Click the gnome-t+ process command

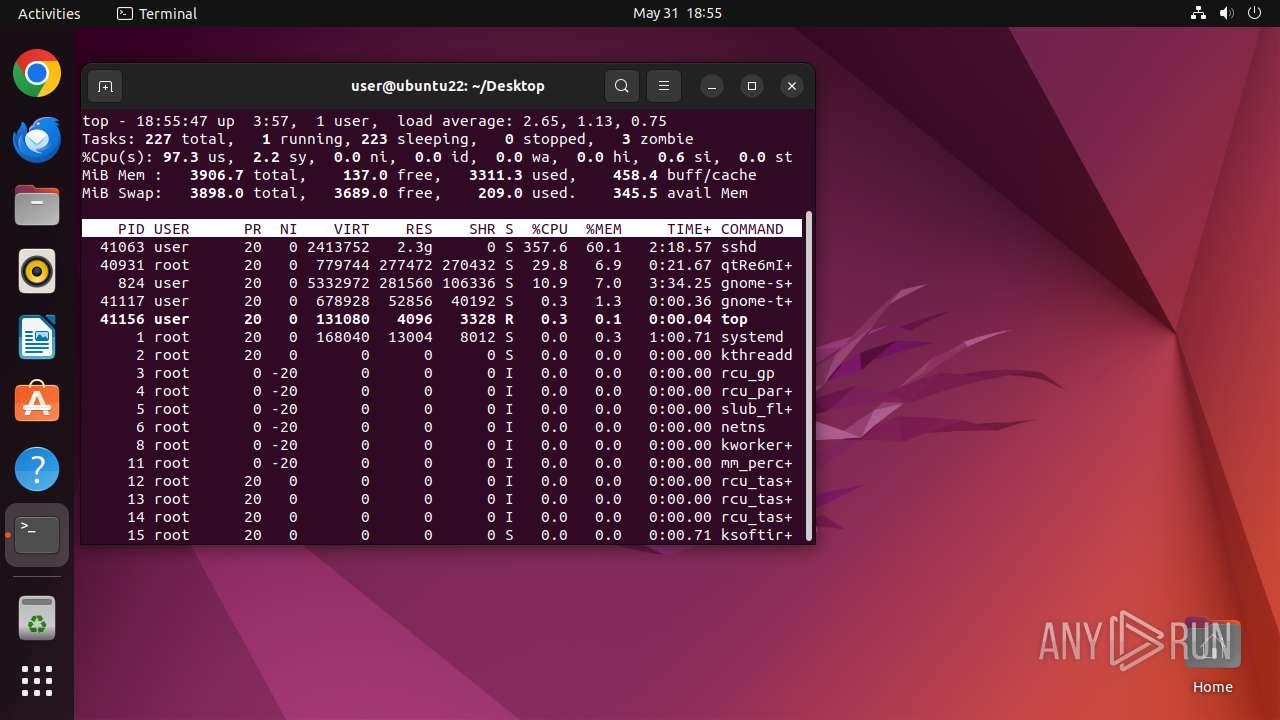pyautogui.click(x=756, y=301)
